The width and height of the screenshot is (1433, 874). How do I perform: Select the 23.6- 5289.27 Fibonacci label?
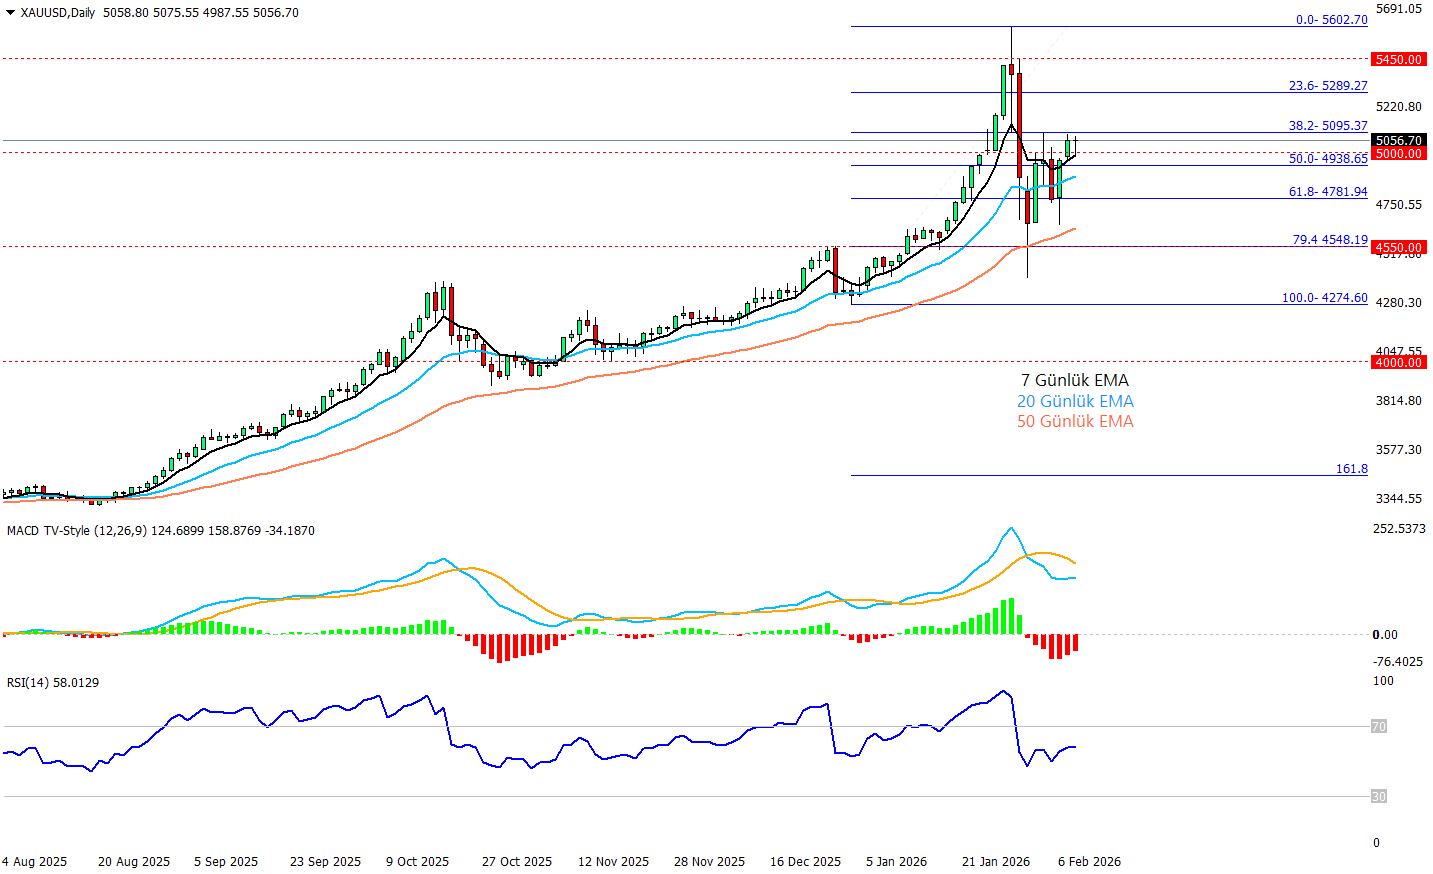(1327, 86)
